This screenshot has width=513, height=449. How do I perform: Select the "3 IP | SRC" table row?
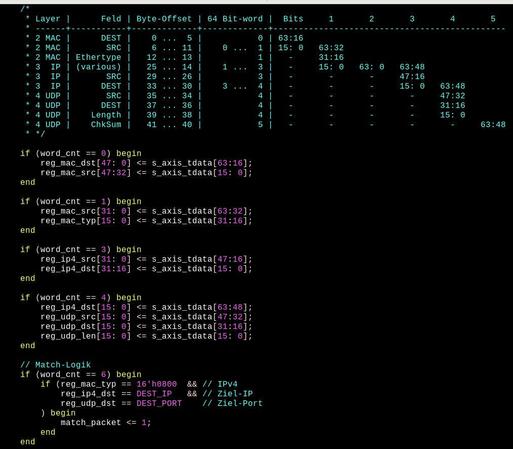(x=225, y=77)
